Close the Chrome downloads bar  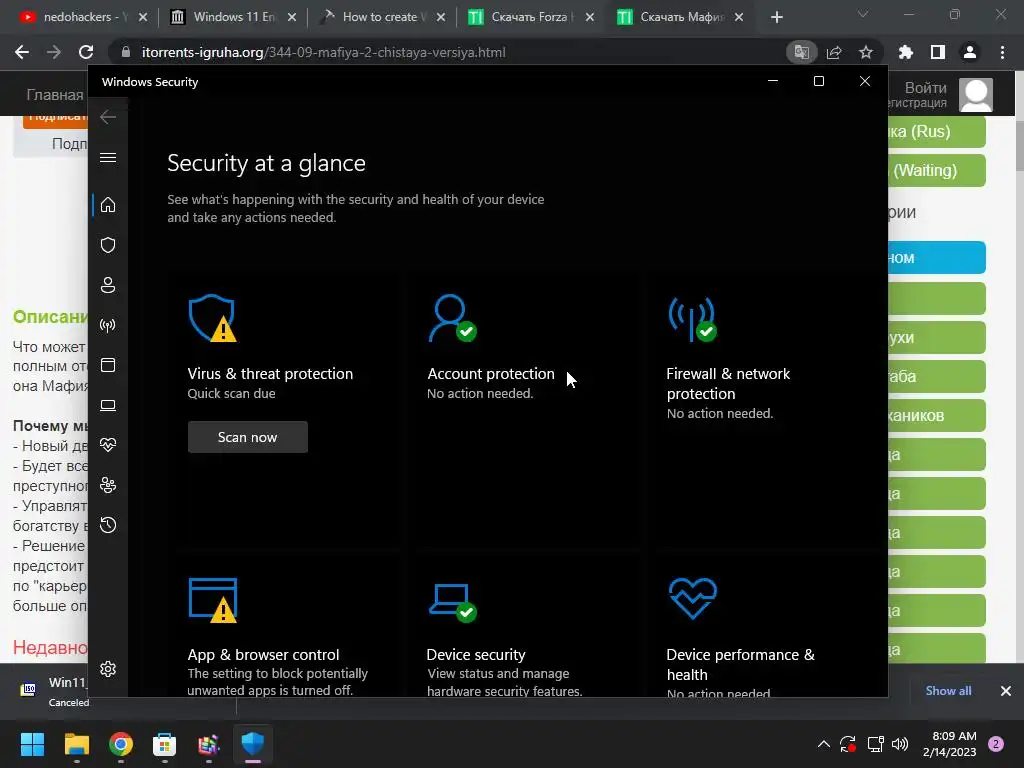1006,690
